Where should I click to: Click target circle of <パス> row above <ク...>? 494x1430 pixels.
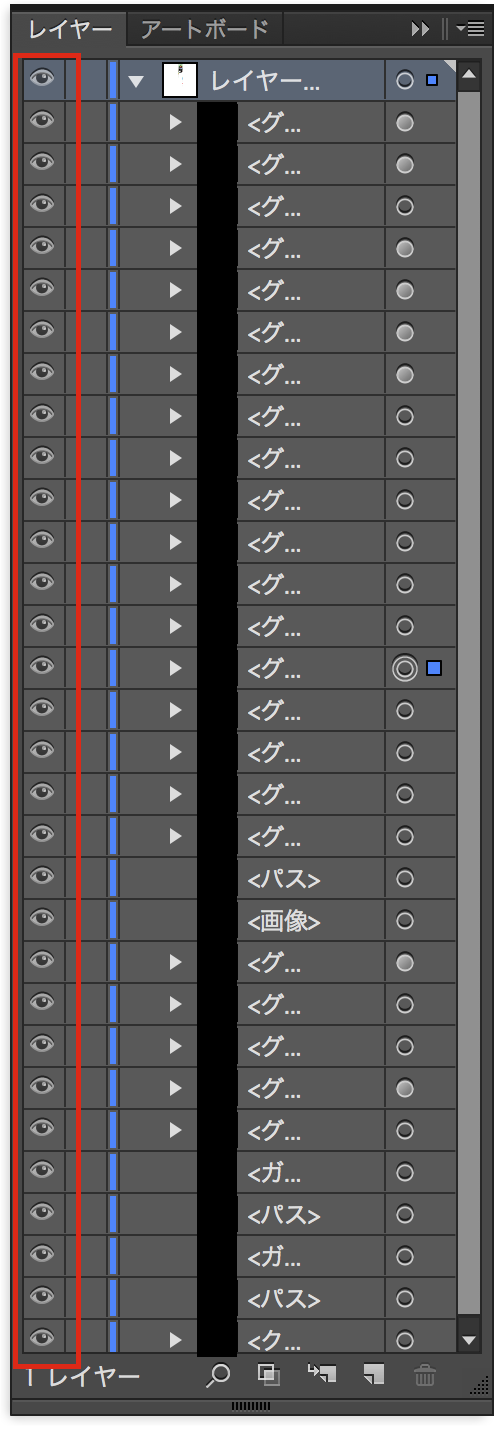pos(404,1298)
